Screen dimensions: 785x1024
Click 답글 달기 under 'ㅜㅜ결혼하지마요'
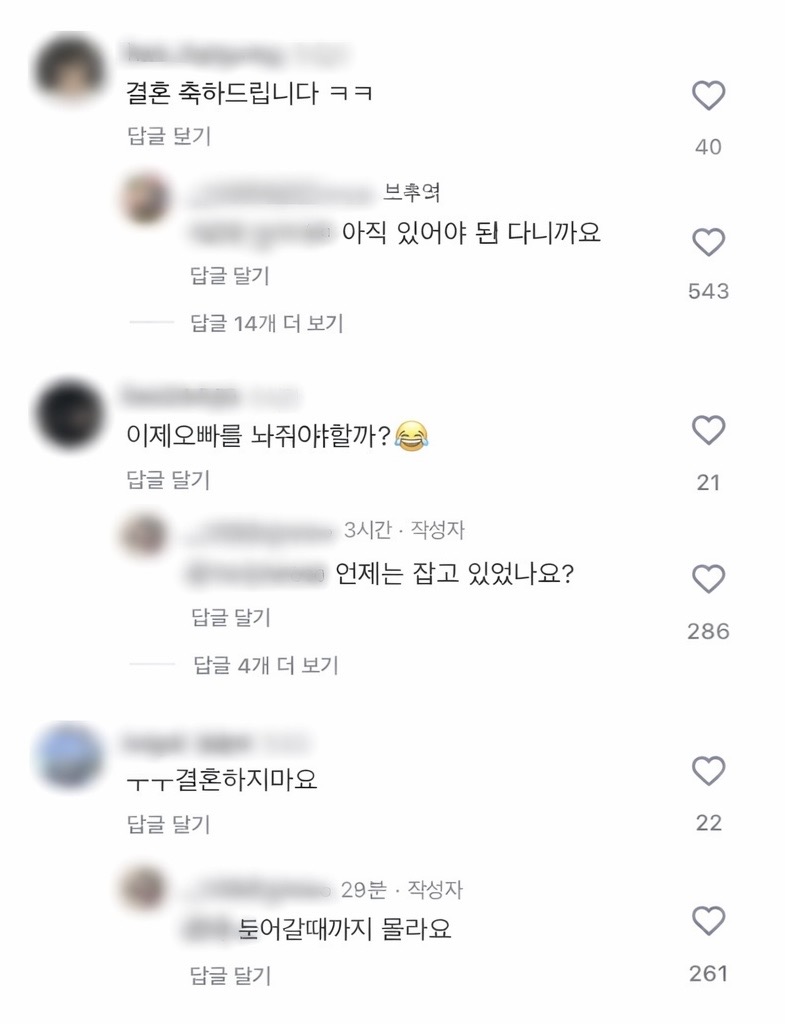(168, 824)
